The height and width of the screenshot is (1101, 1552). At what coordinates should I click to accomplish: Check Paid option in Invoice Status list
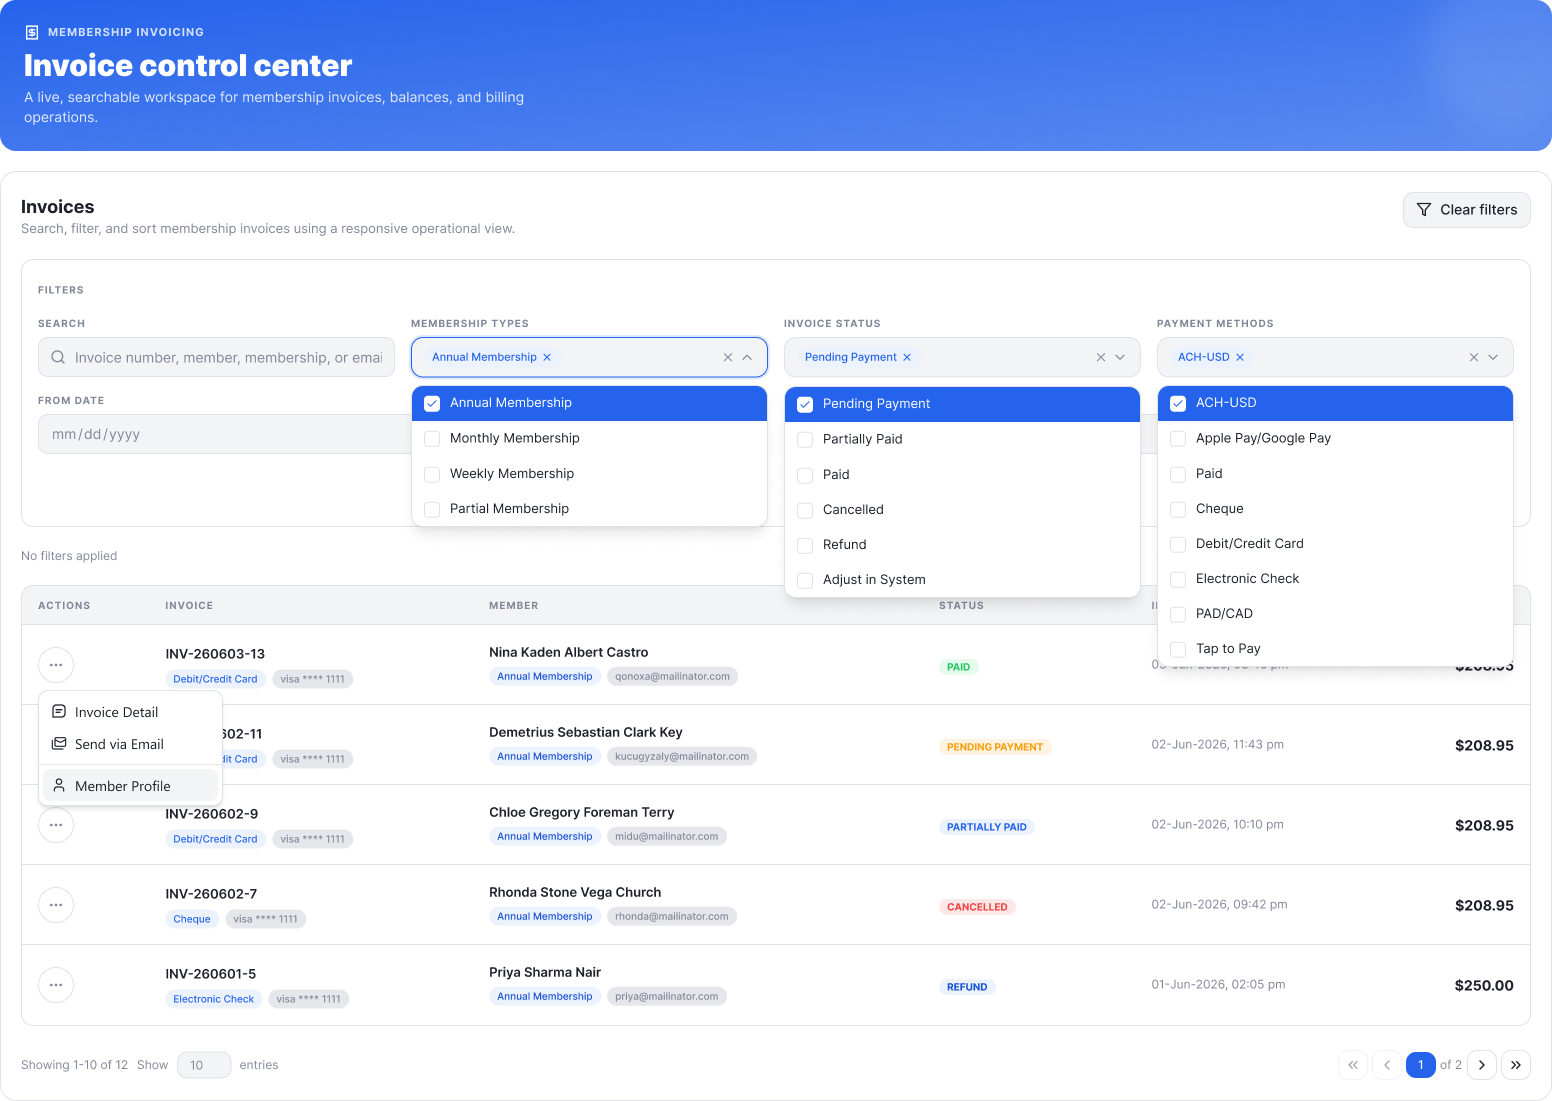pos(805,475)
